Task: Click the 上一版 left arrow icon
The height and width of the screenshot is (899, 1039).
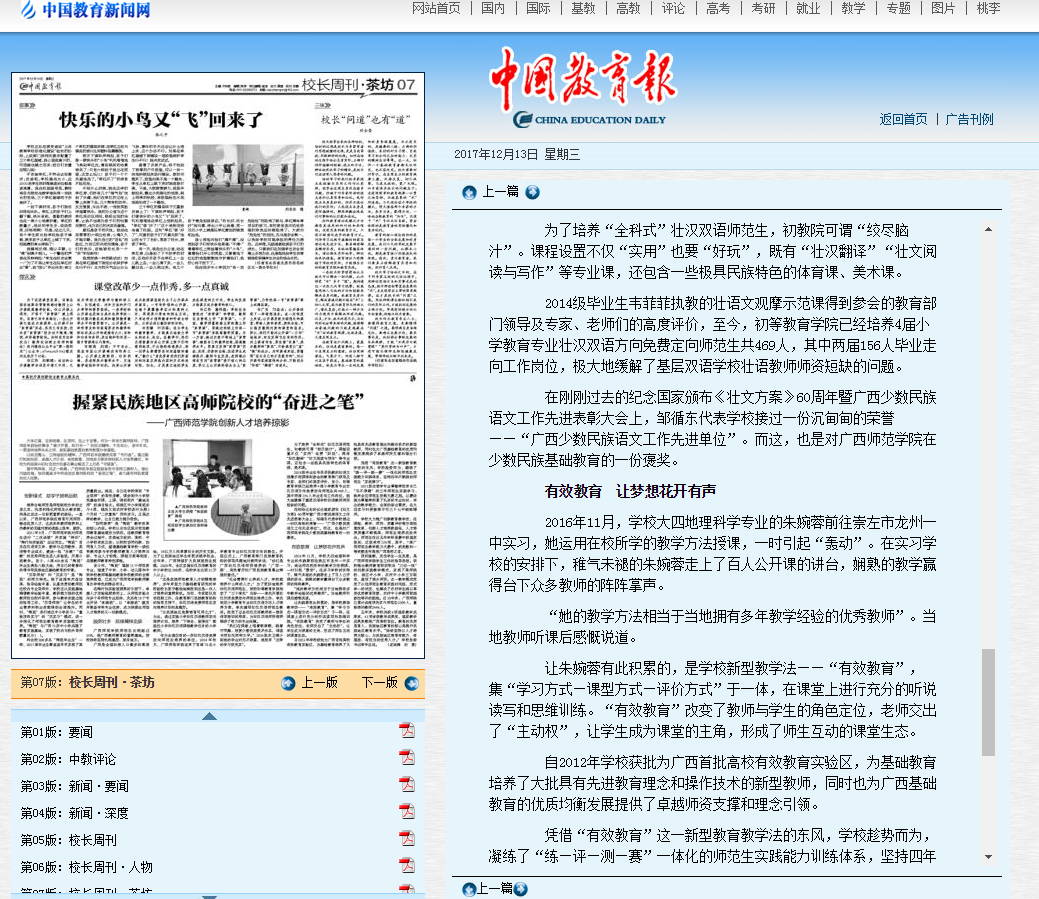Action: (288, 683)
